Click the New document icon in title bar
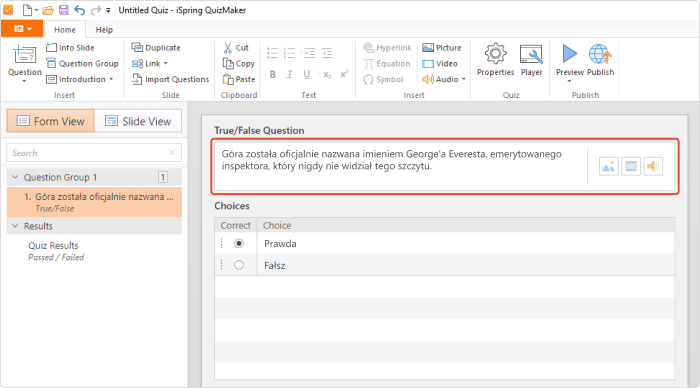 coord(28,10)
